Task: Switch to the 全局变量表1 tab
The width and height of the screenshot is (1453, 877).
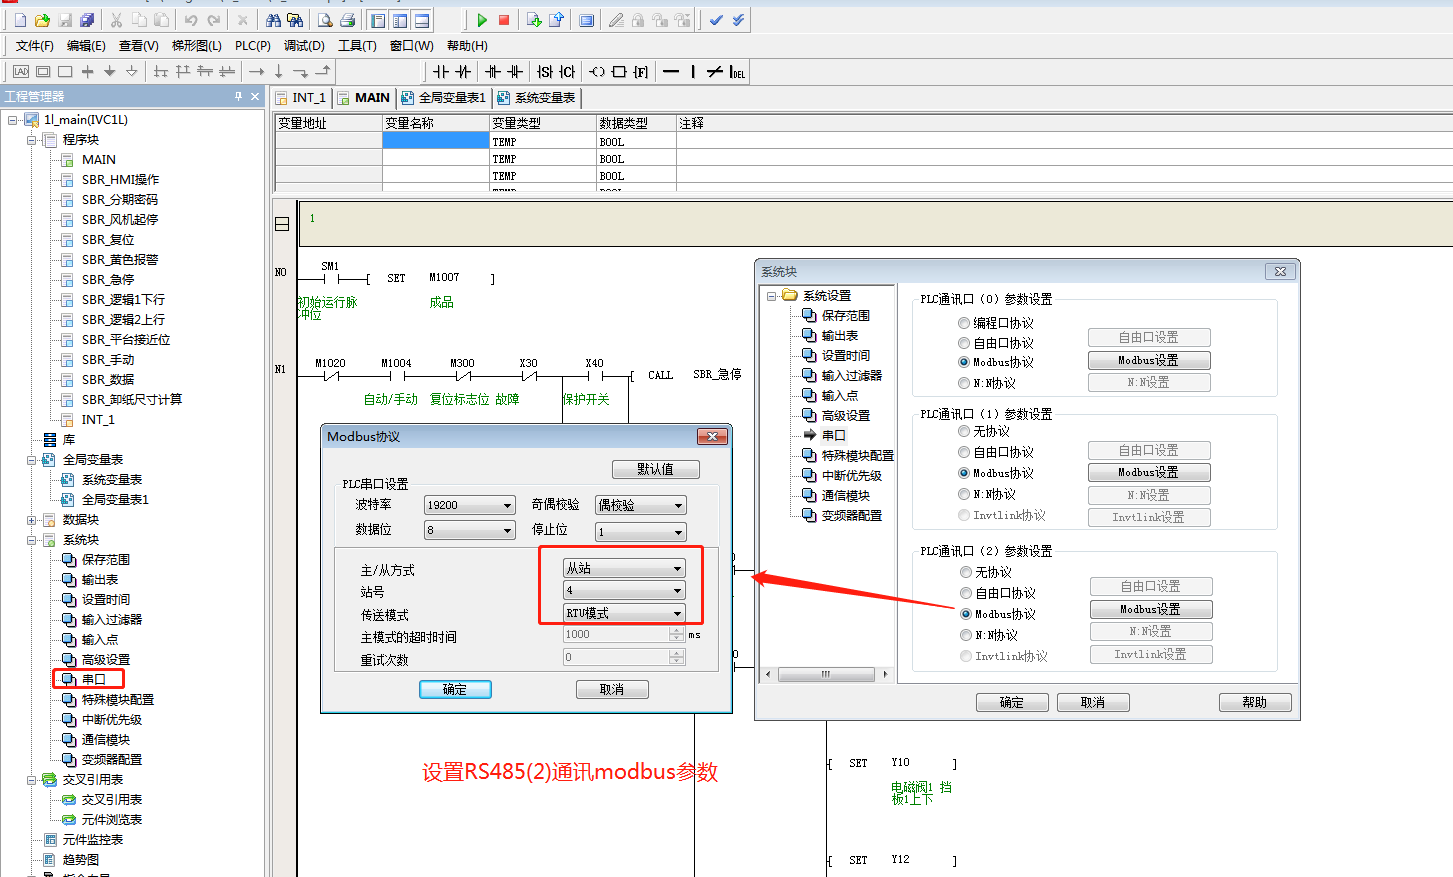Action: coord(444,97)
